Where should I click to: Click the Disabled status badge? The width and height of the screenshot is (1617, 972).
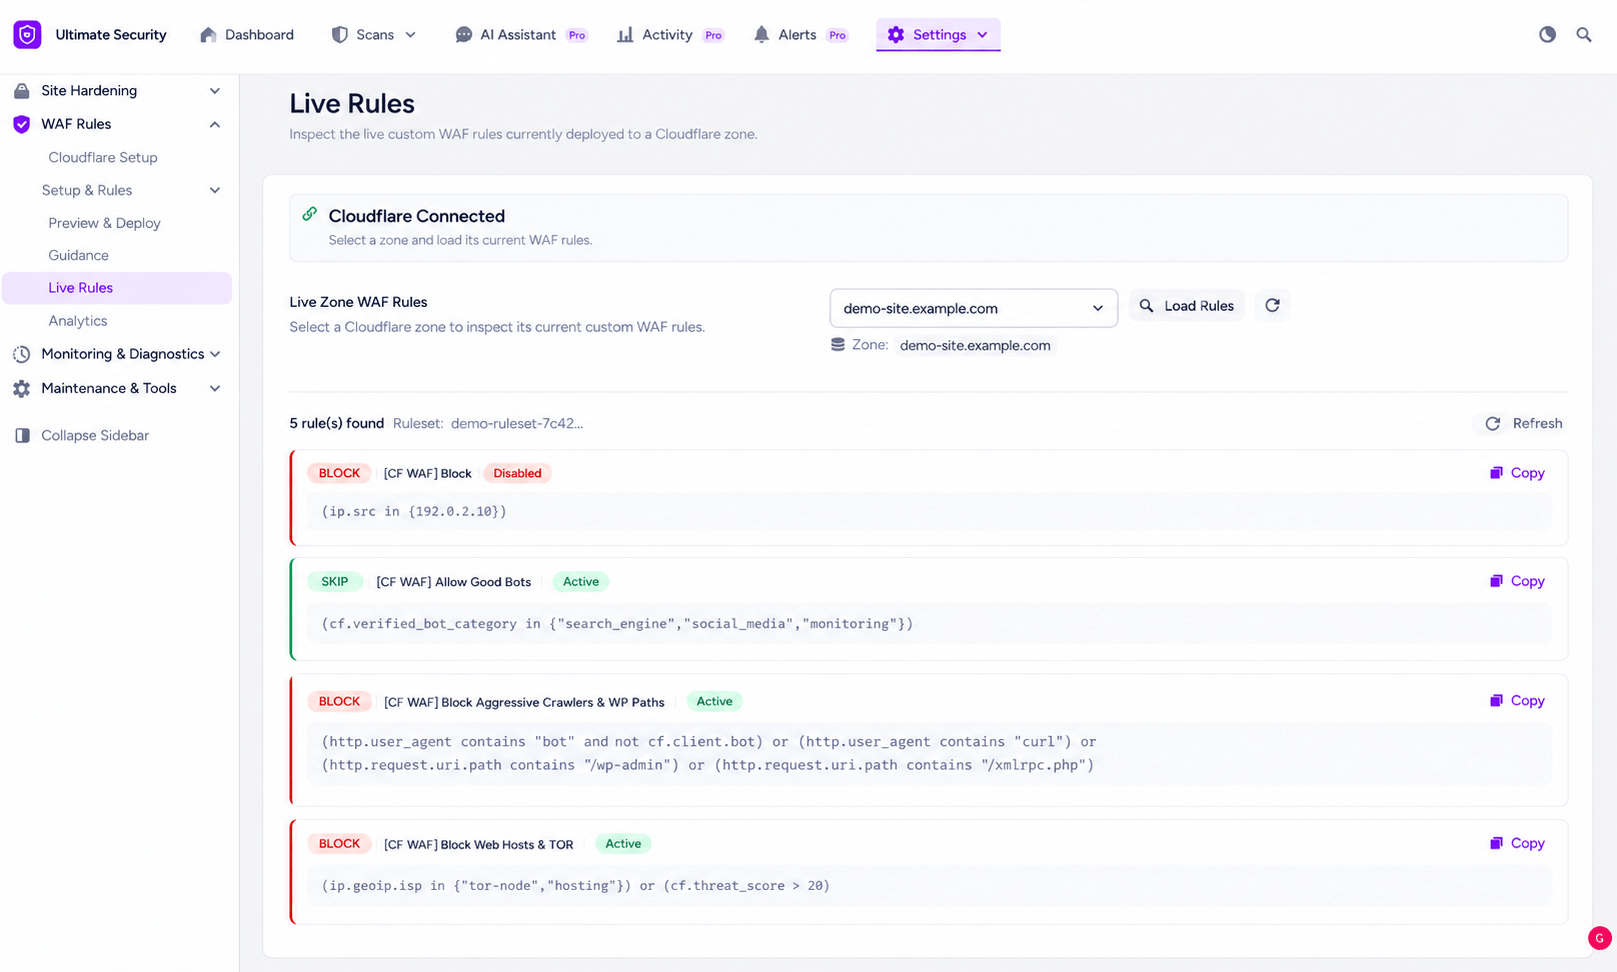point(517,474)
